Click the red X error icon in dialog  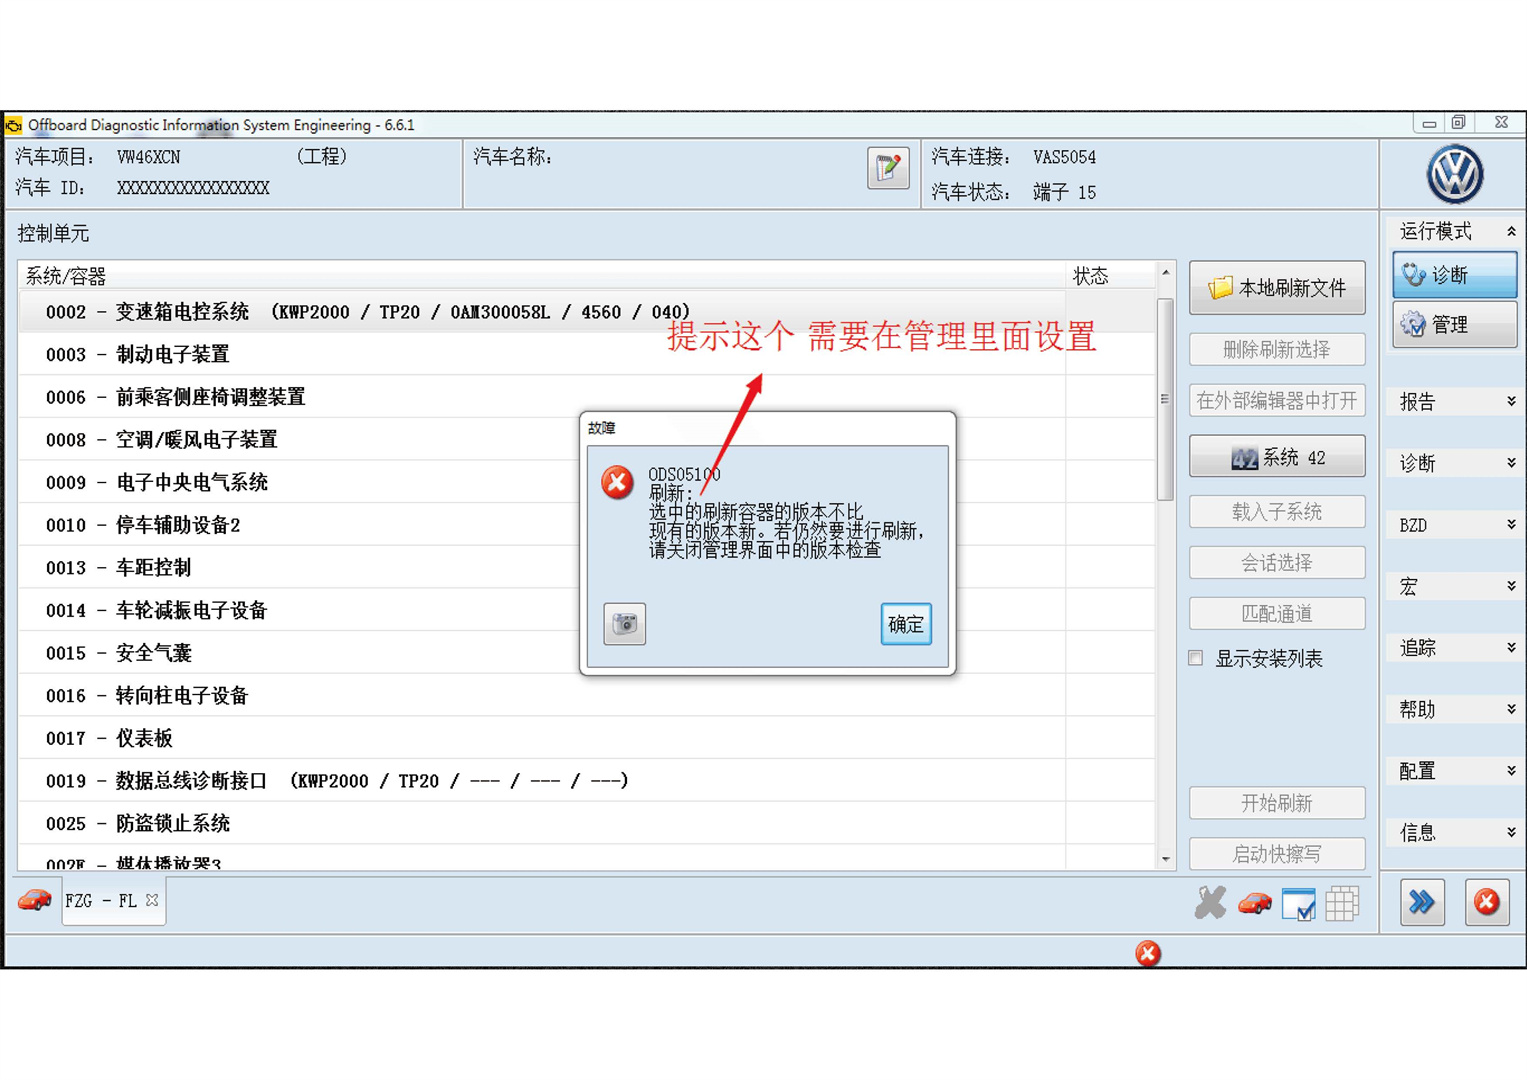[x=617, y=483]
